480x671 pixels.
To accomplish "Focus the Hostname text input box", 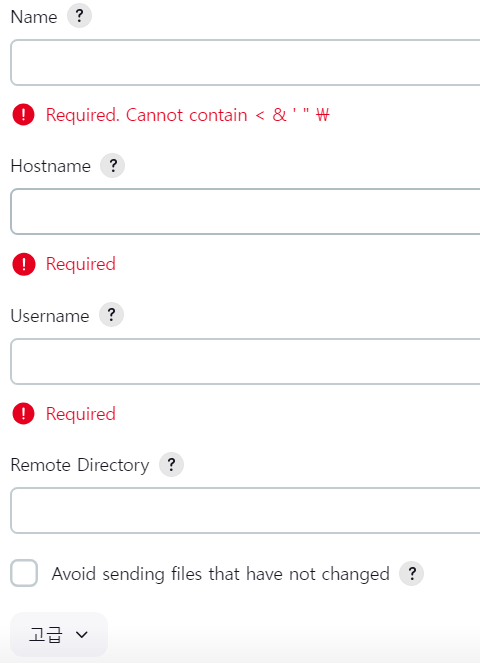I will tap(245, 211).
